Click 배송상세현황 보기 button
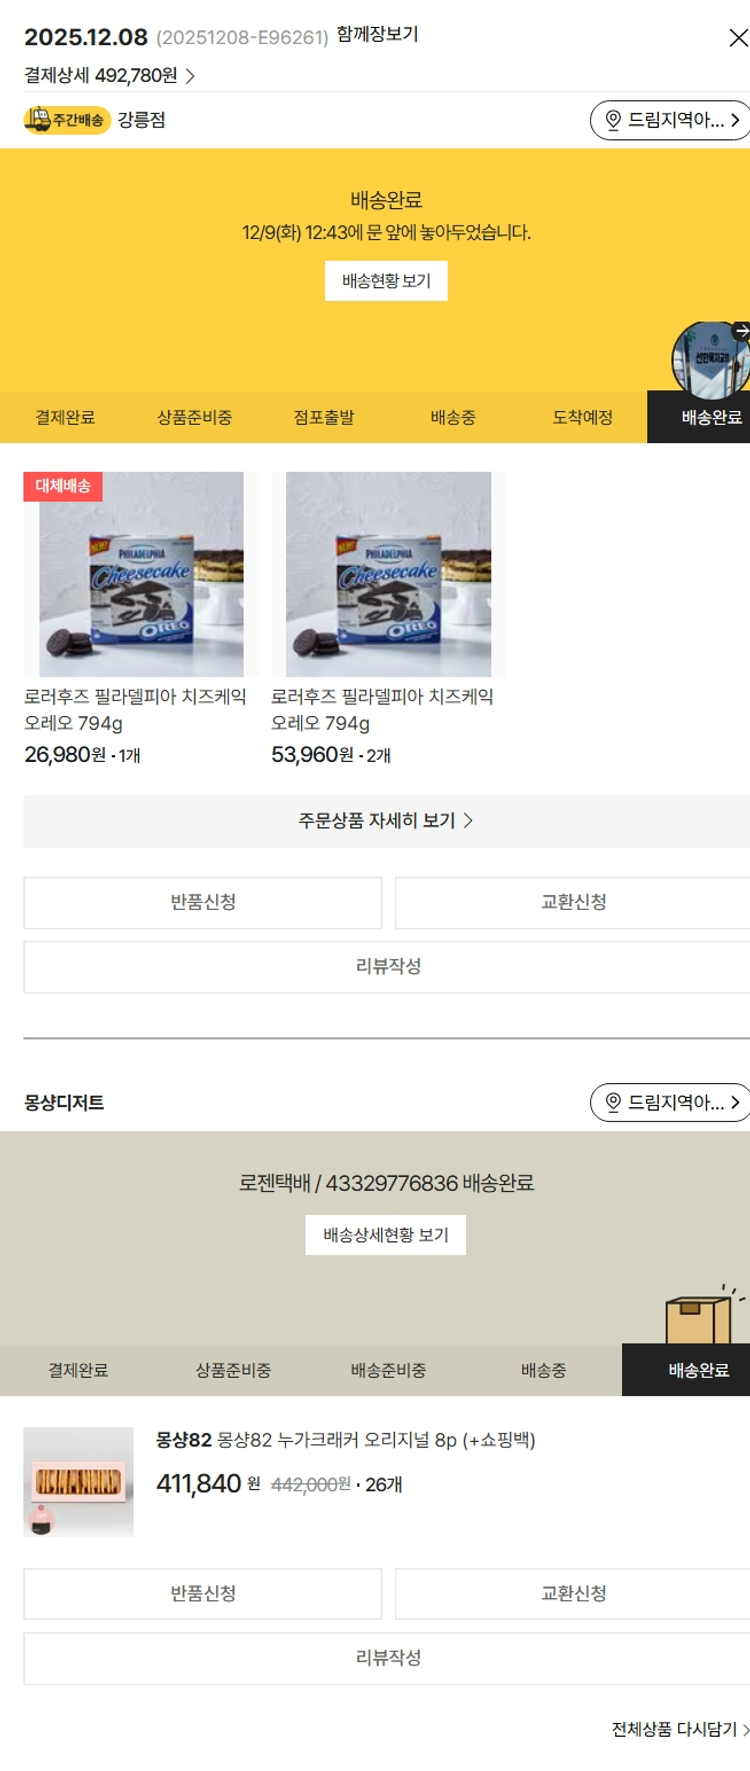Screen dimensions: 750x1771 [x=386, y=1235]
